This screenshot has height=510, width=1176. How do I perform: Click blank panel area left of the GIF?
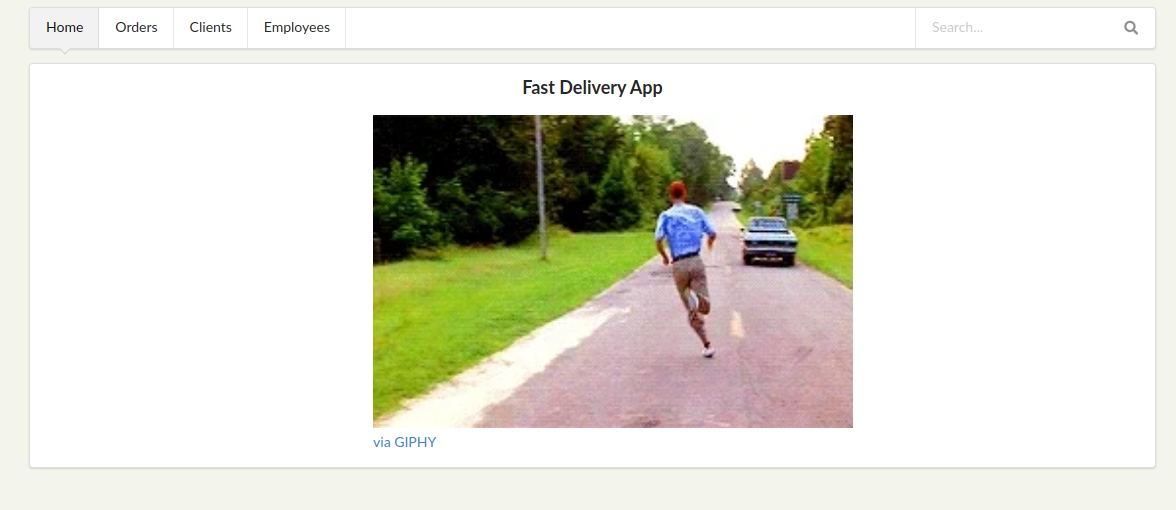point(201,270)
